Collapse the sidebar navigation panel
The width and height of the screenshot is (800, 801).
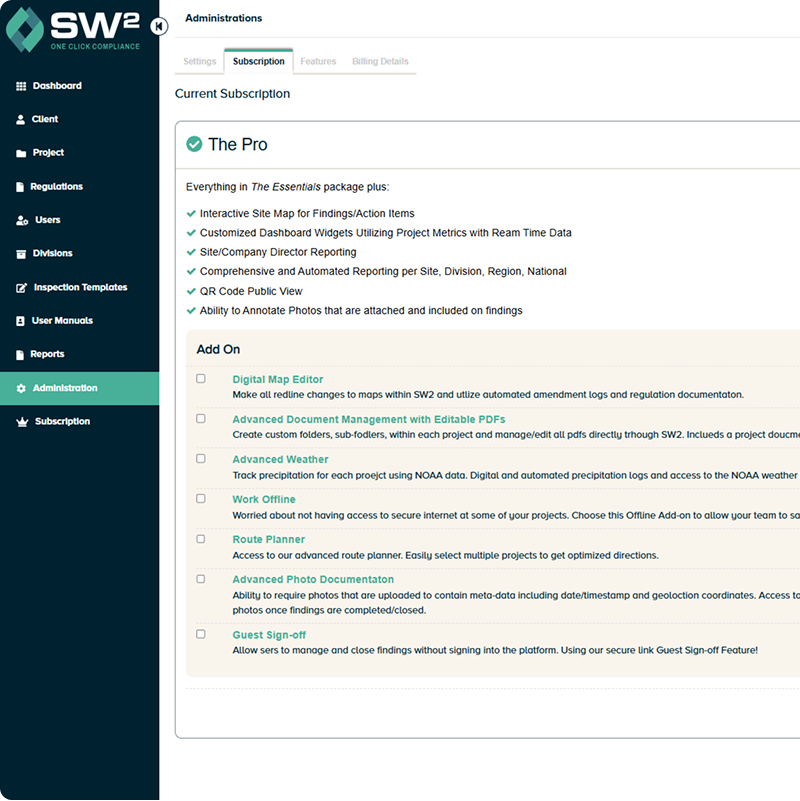[x=159, y=28]
